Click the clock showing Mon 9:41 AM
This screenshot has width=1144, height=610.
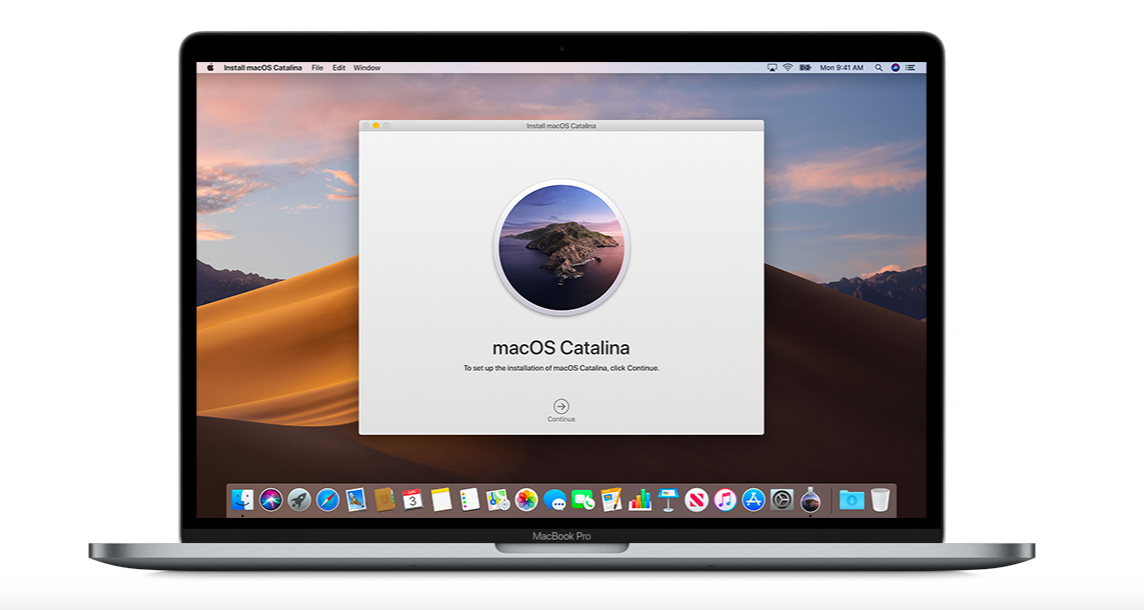(x=841, y=68)
